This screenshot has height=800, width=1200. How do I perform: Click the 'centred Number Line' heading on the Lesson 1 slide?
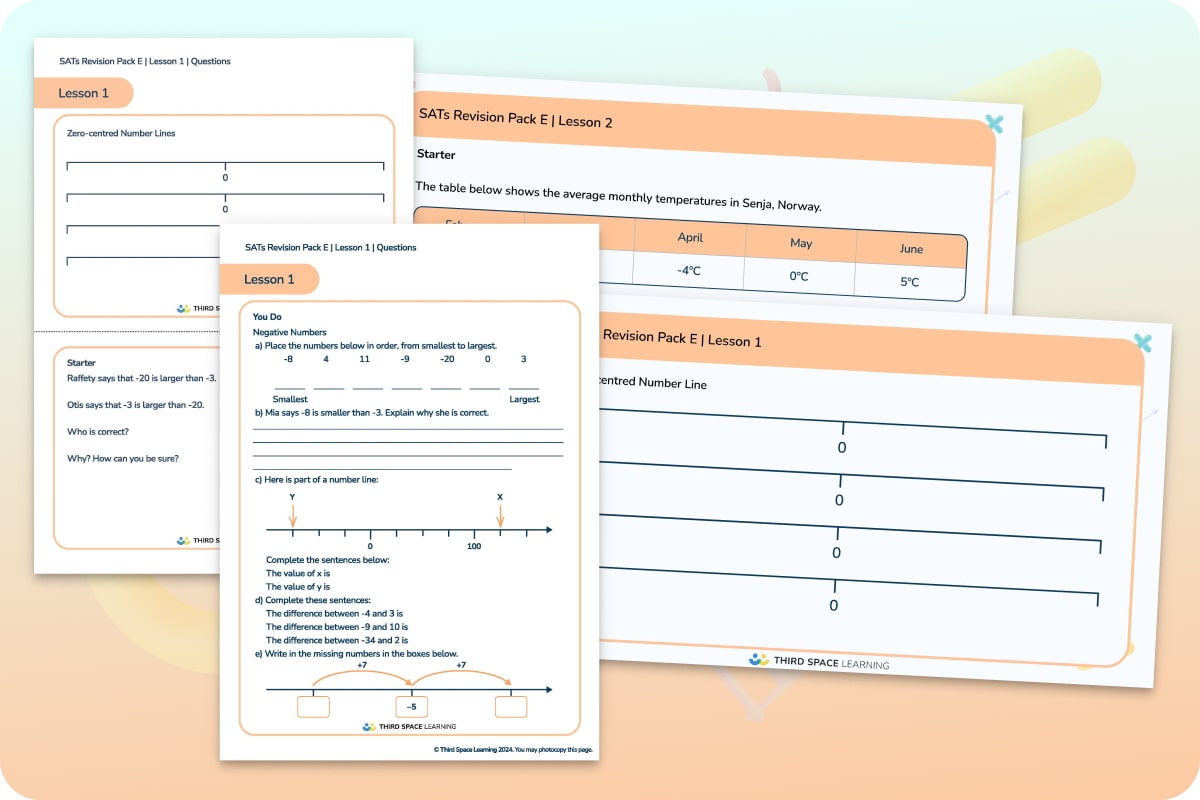tap(652, 383)
